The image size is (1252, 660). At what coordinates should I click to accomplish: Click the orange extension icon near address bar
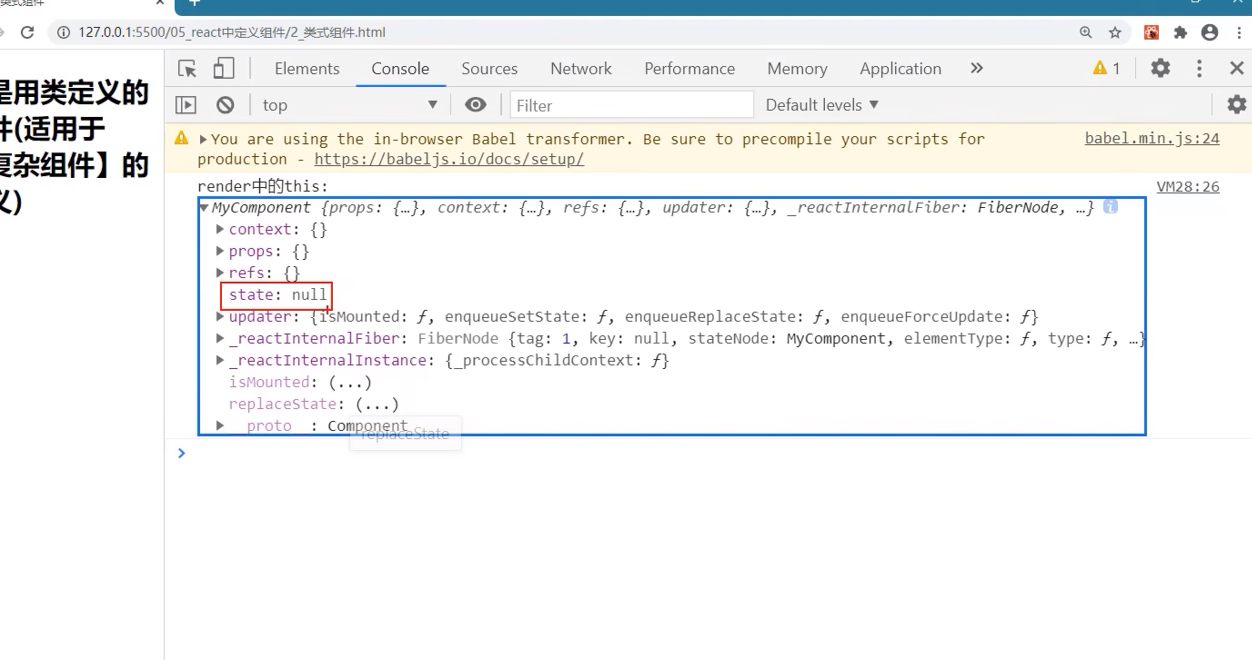[x=1151, y=32]
